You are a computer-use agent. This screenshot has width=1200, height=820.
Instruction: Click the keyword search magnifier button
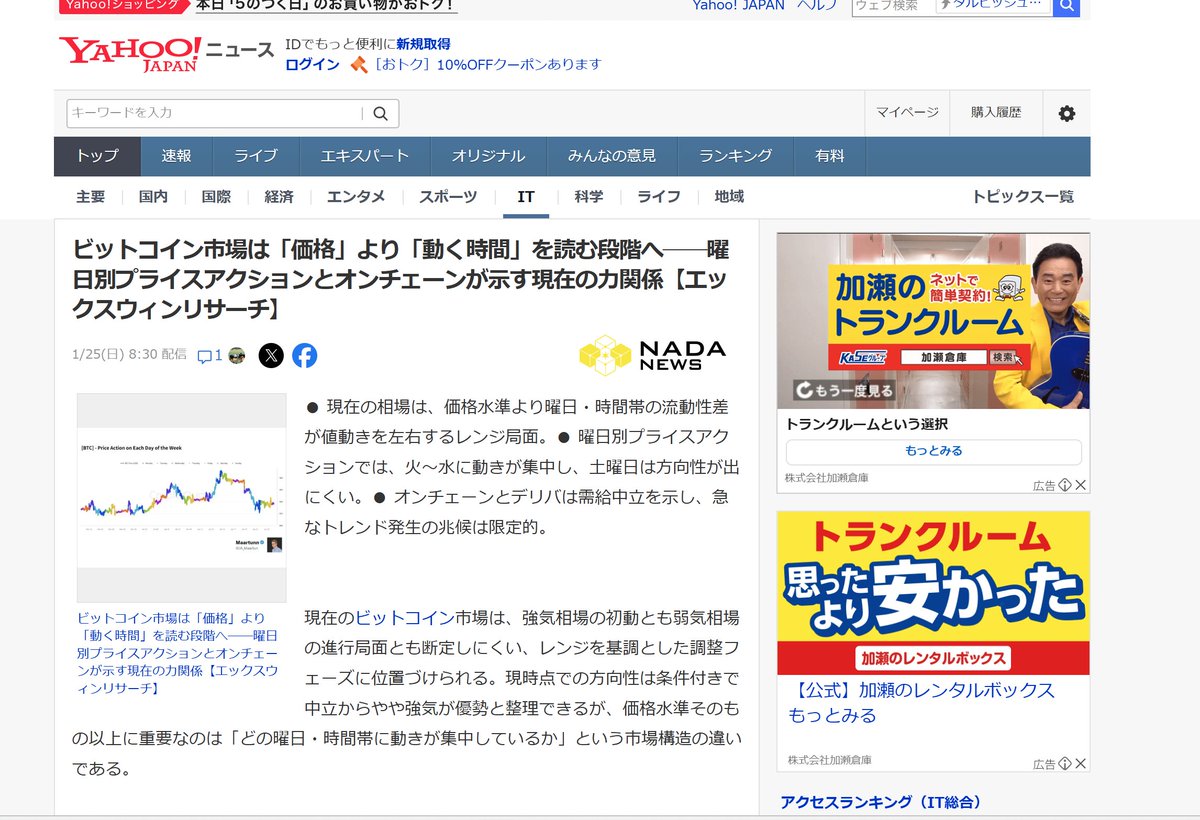380,113
